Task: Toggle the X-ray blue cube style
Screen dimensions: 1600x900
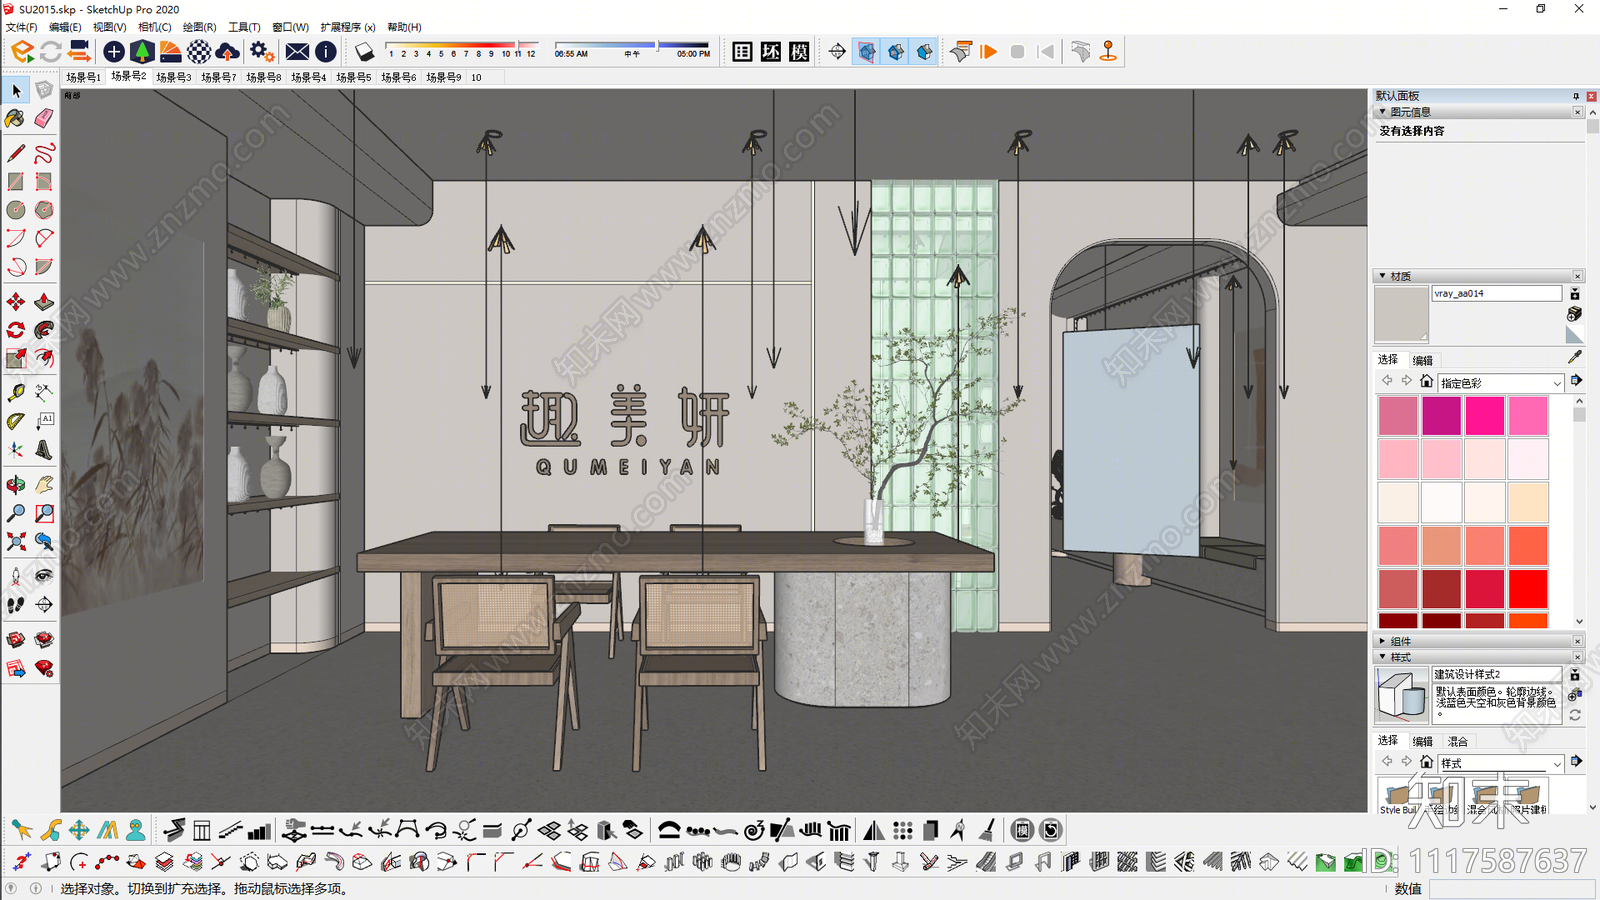Action: point(867,51)
